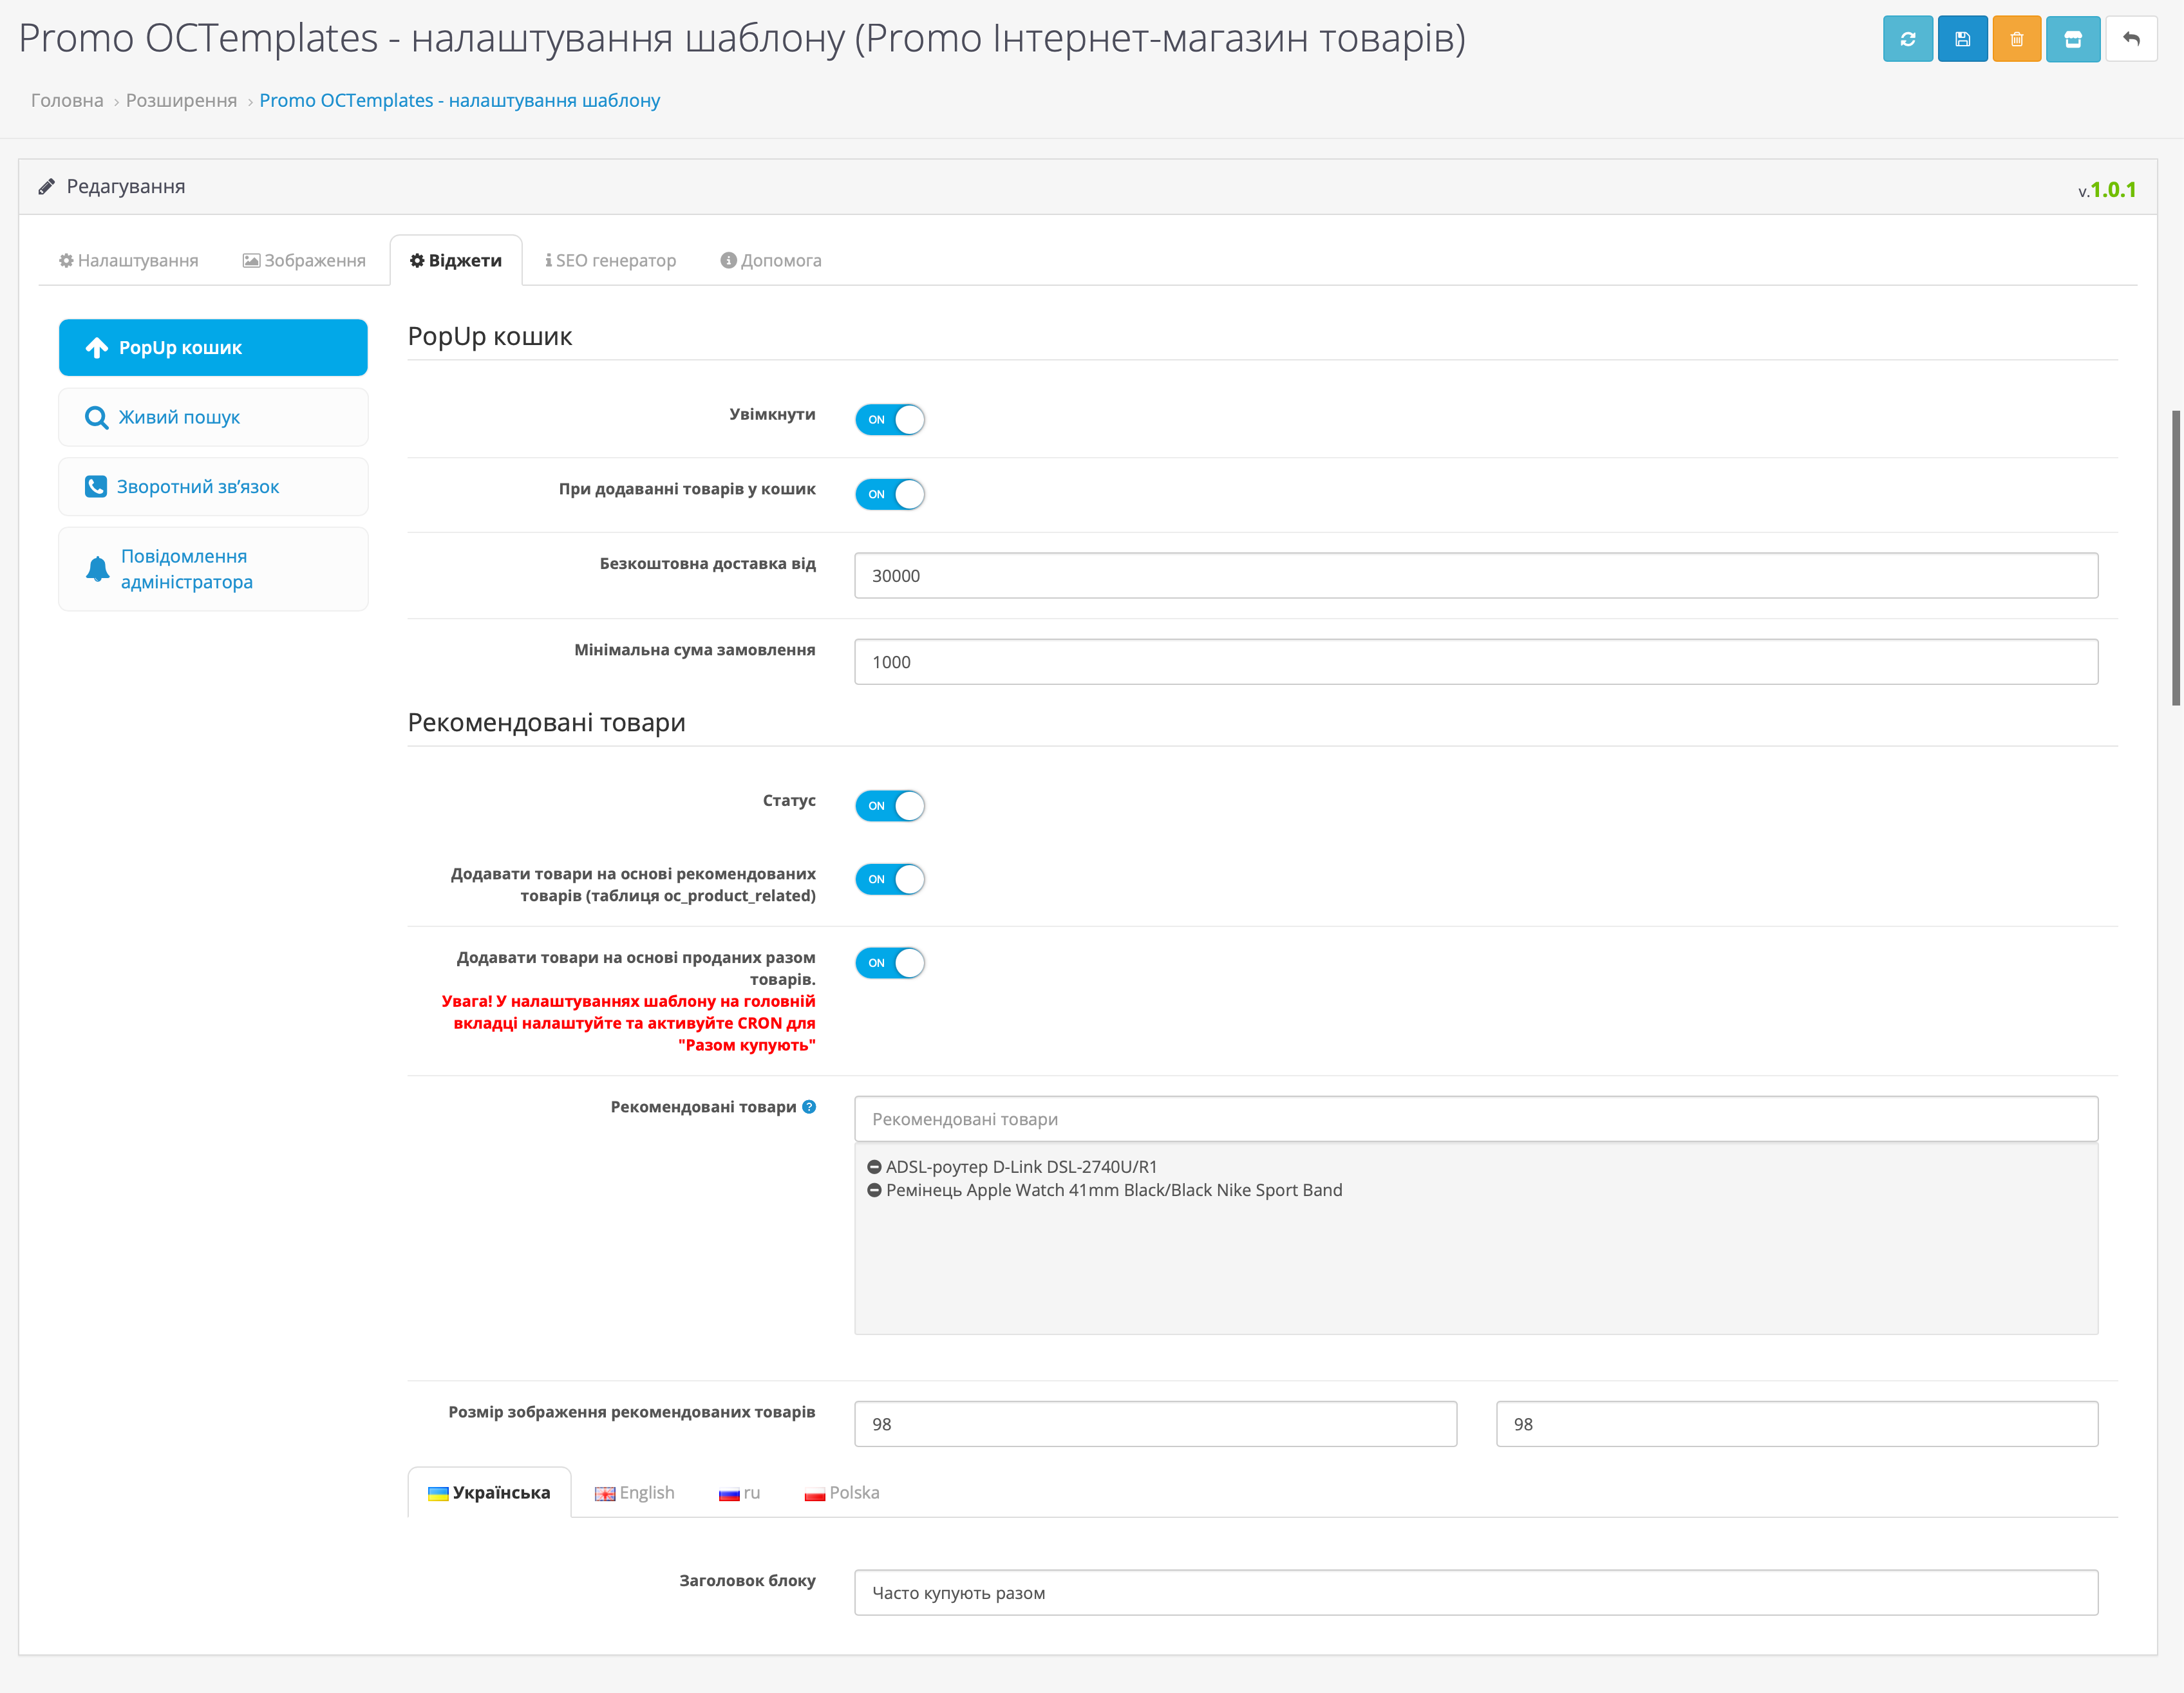2184x1693 pixels.
Task: Click the back arrow button
Action: point(2130,39)
